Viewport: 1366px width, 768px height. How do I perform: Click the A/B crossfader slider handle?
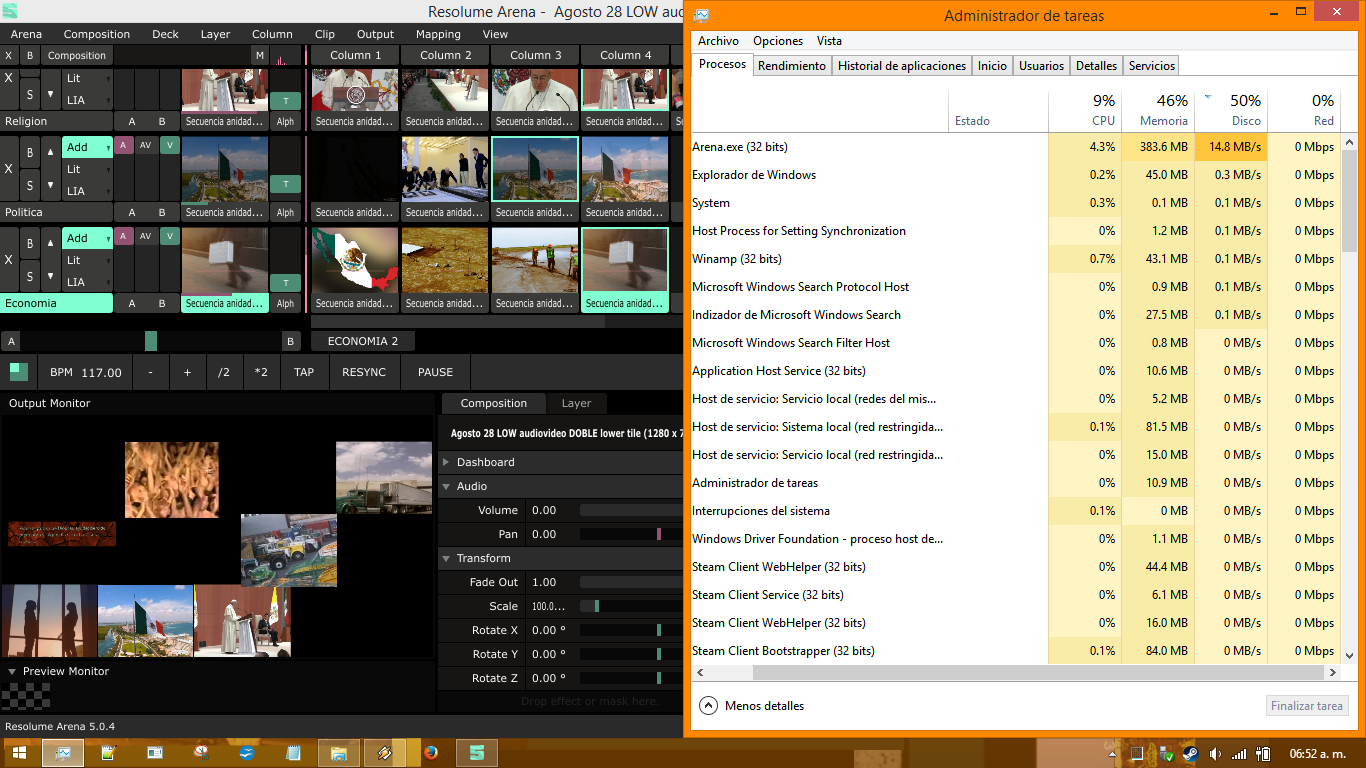point(151,341)
